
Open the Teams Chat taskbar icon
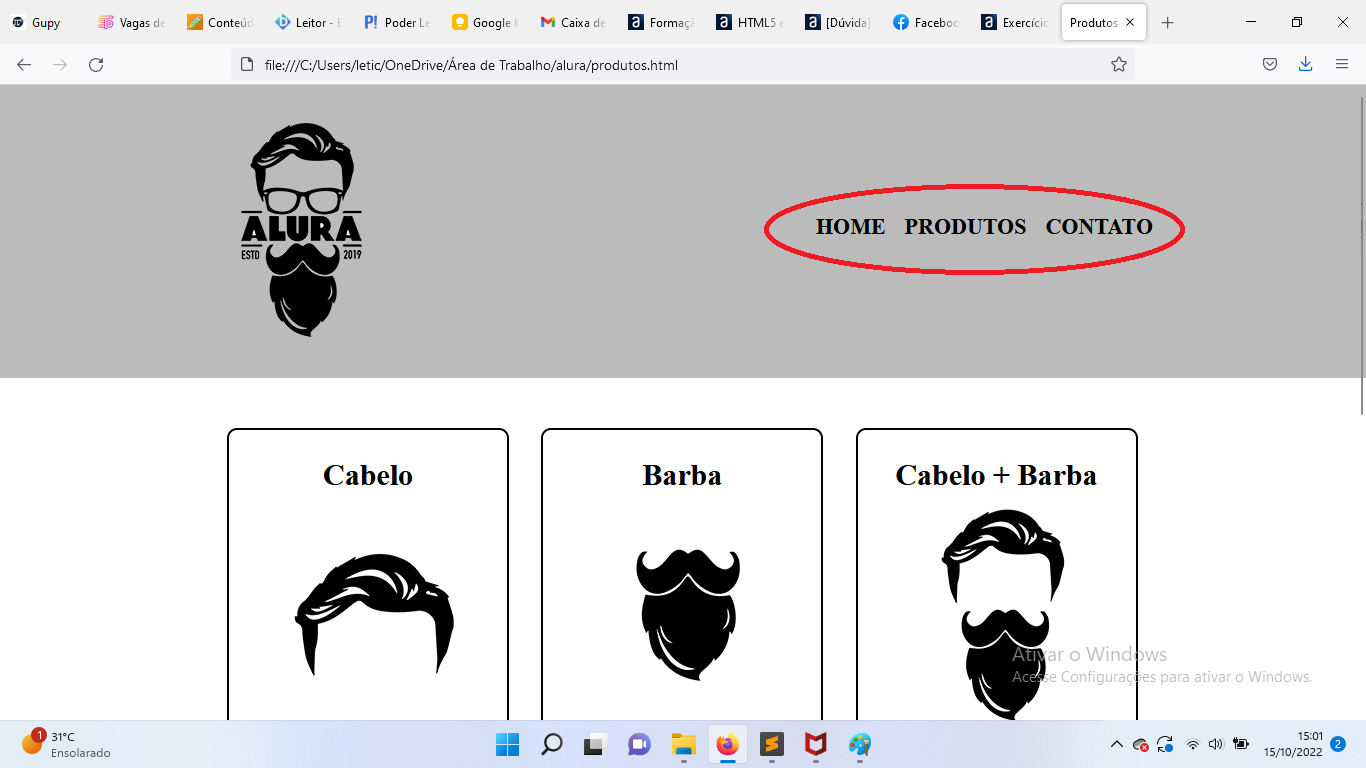click(639, 745)
